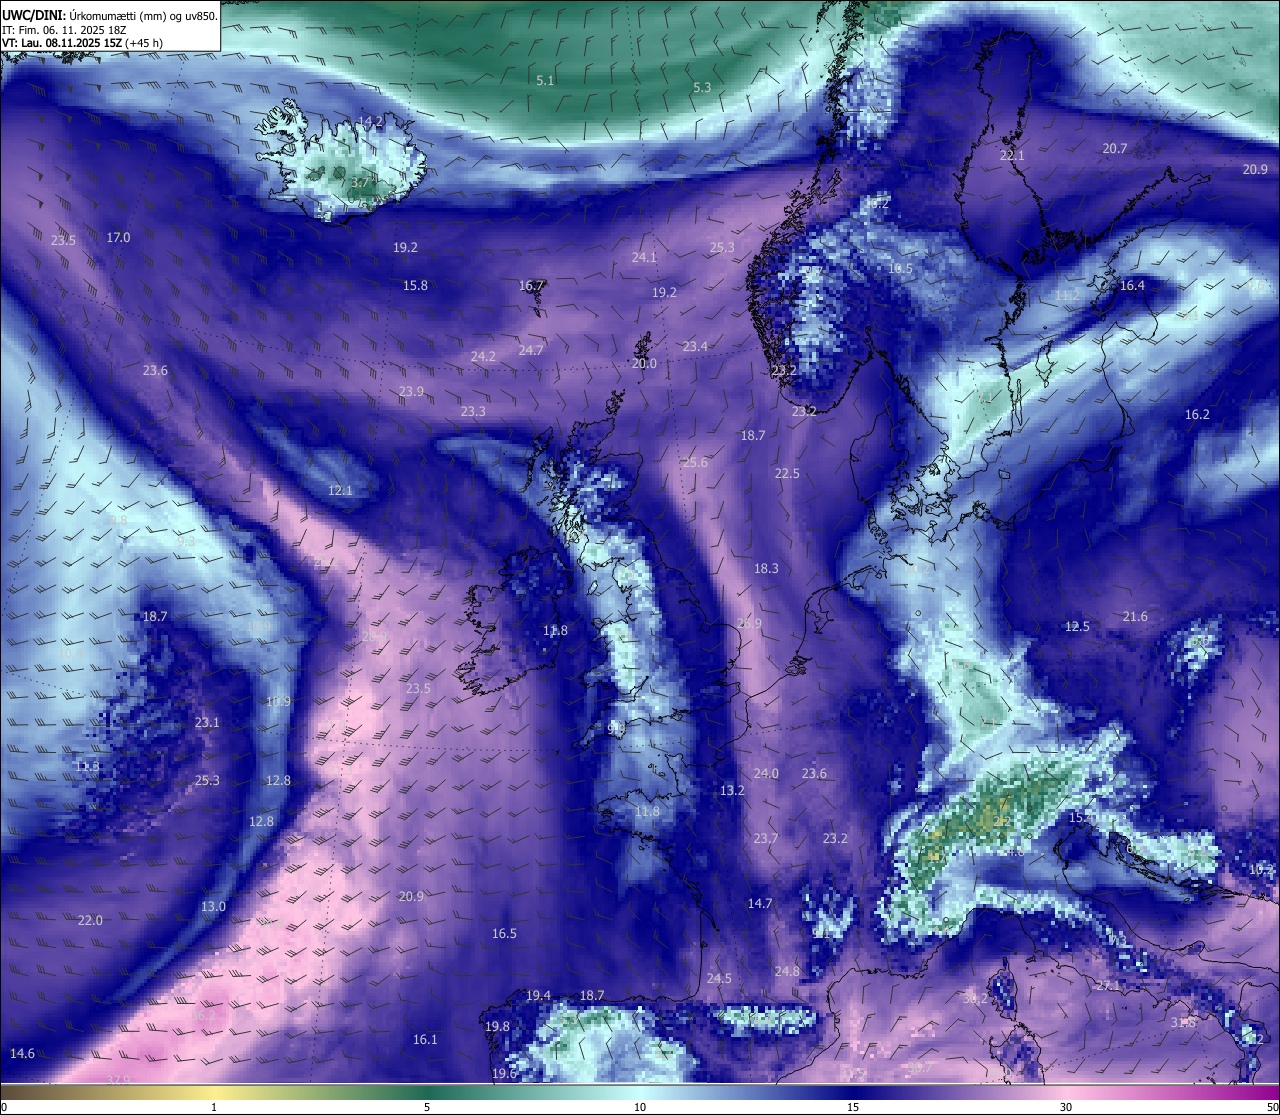Click the 21.6 value label
The height and width of the screenshot is (1115, 1280).
click(x=1135, y=617)
